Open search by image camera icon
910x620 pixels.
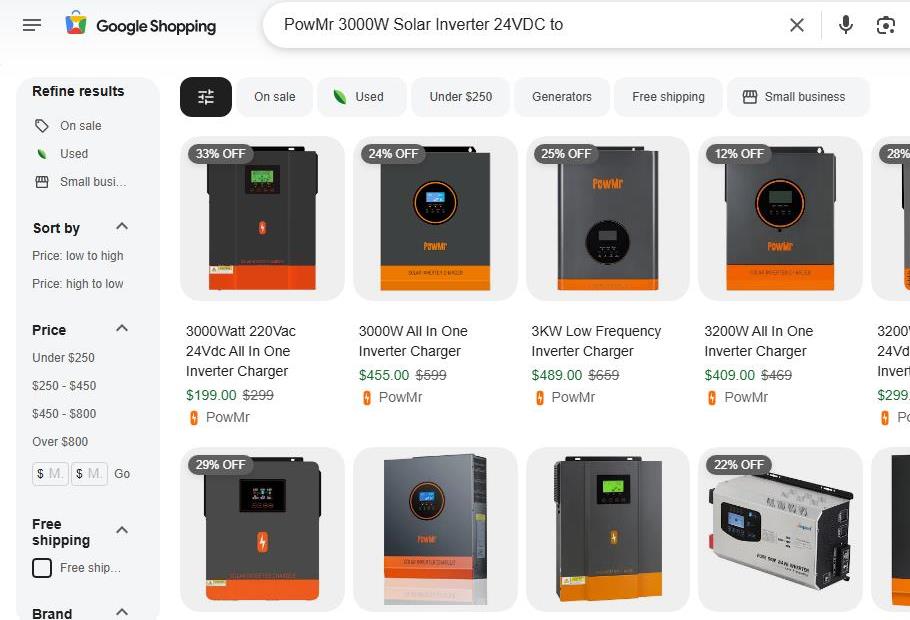(885, 25)
